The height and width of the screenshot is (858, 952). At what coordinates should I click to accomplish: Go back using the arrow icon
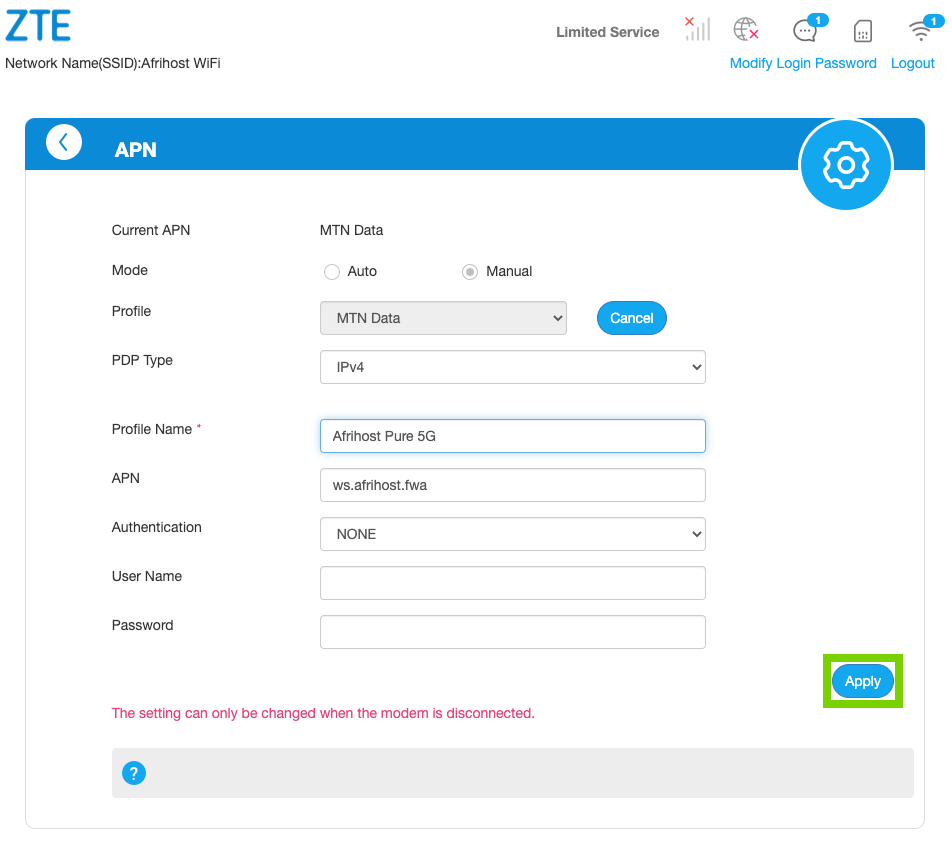click(x=64, y=142)
